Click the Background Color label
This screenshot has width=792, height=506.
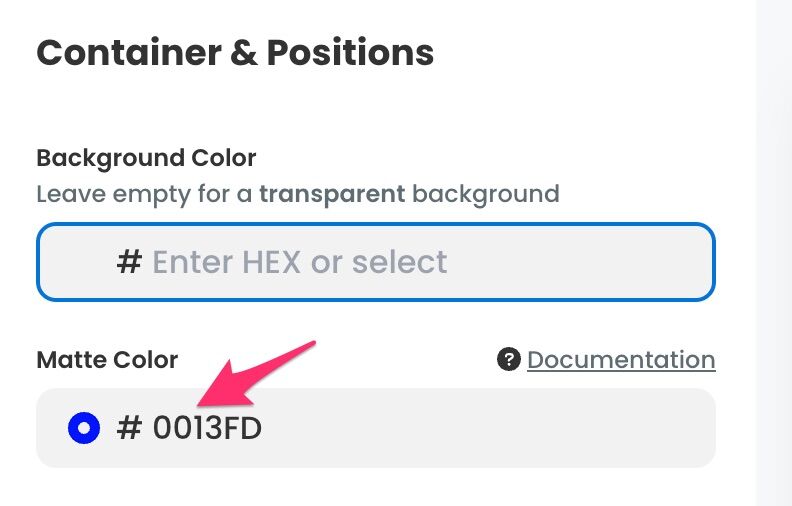click(146, 158)
